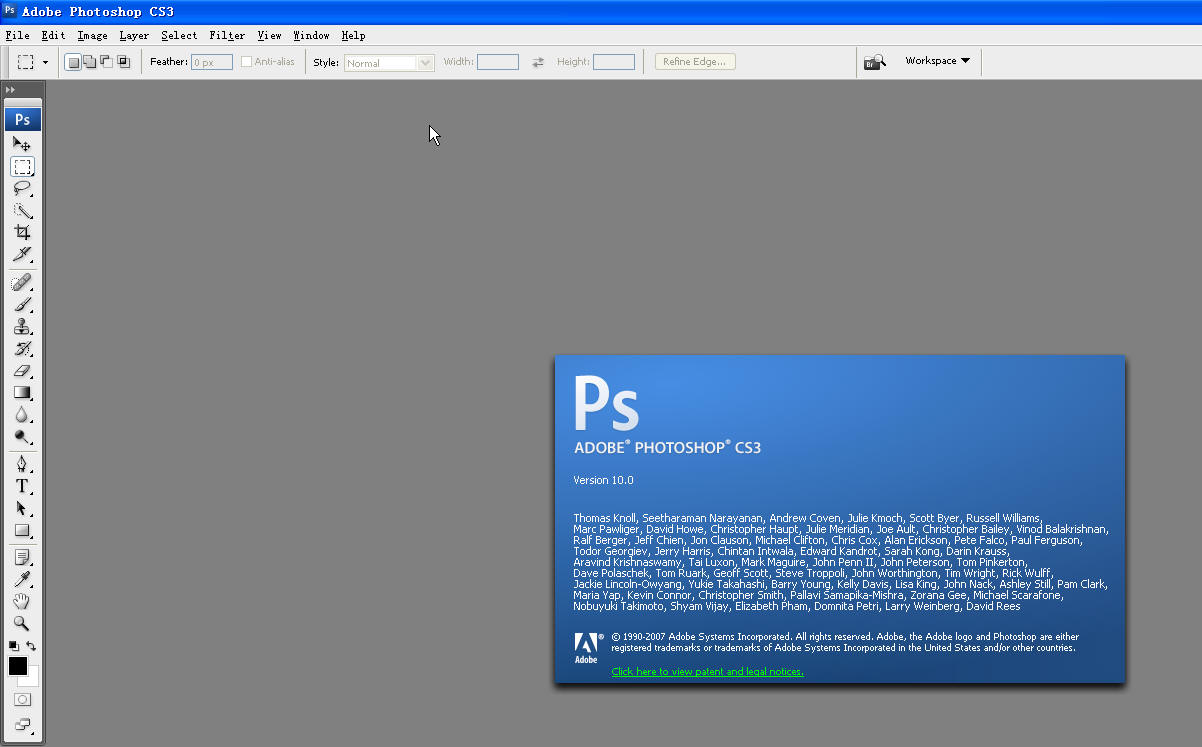Select the Move tool
Screen dimensions: 1202x747
tap(22, 144)
